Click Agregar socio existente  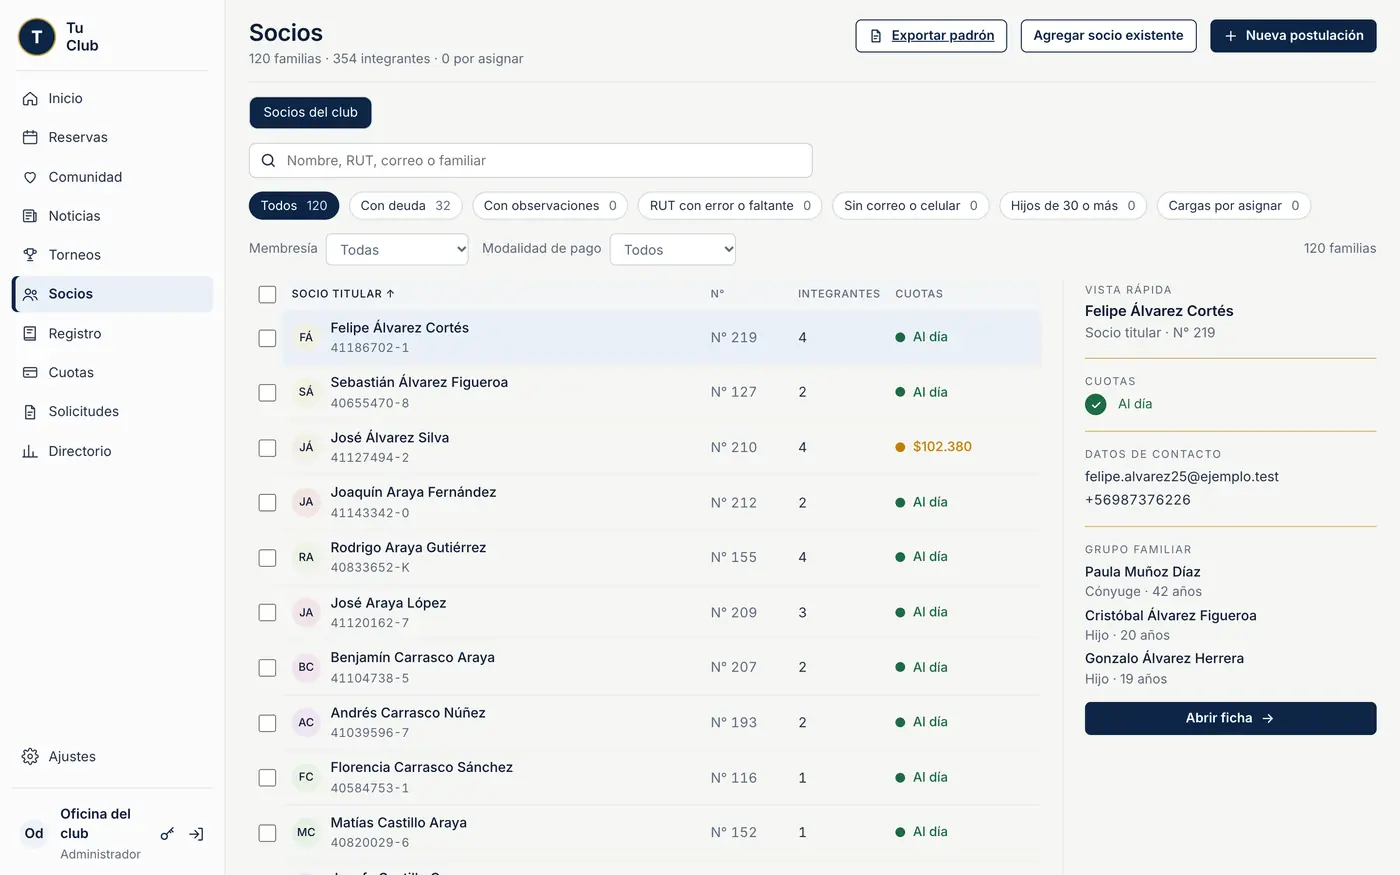tap(1108, 35)
